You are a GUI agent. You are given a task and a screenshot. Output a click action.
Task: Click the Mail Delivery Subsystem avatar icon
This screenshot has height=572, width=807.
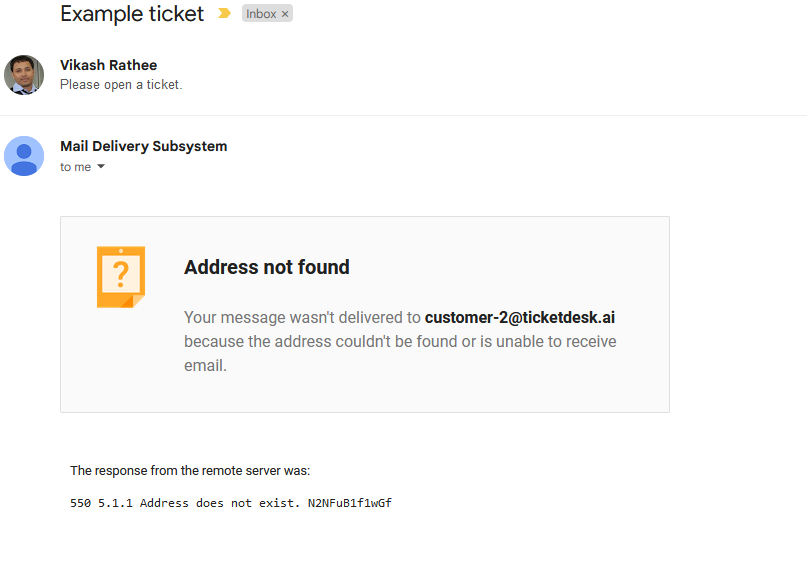tap(24, 156)
